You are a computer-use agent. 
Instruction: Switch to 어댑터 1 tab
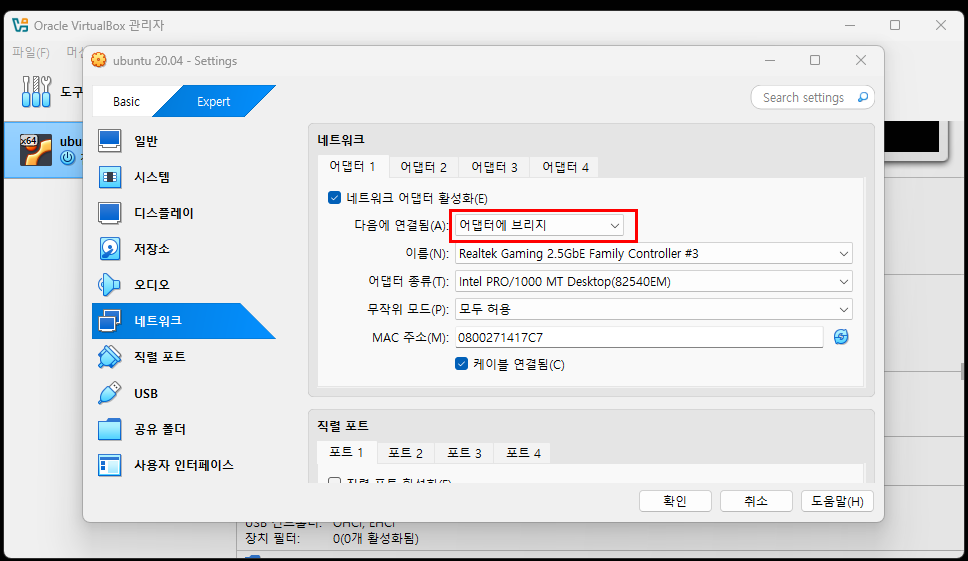(353, 167)
